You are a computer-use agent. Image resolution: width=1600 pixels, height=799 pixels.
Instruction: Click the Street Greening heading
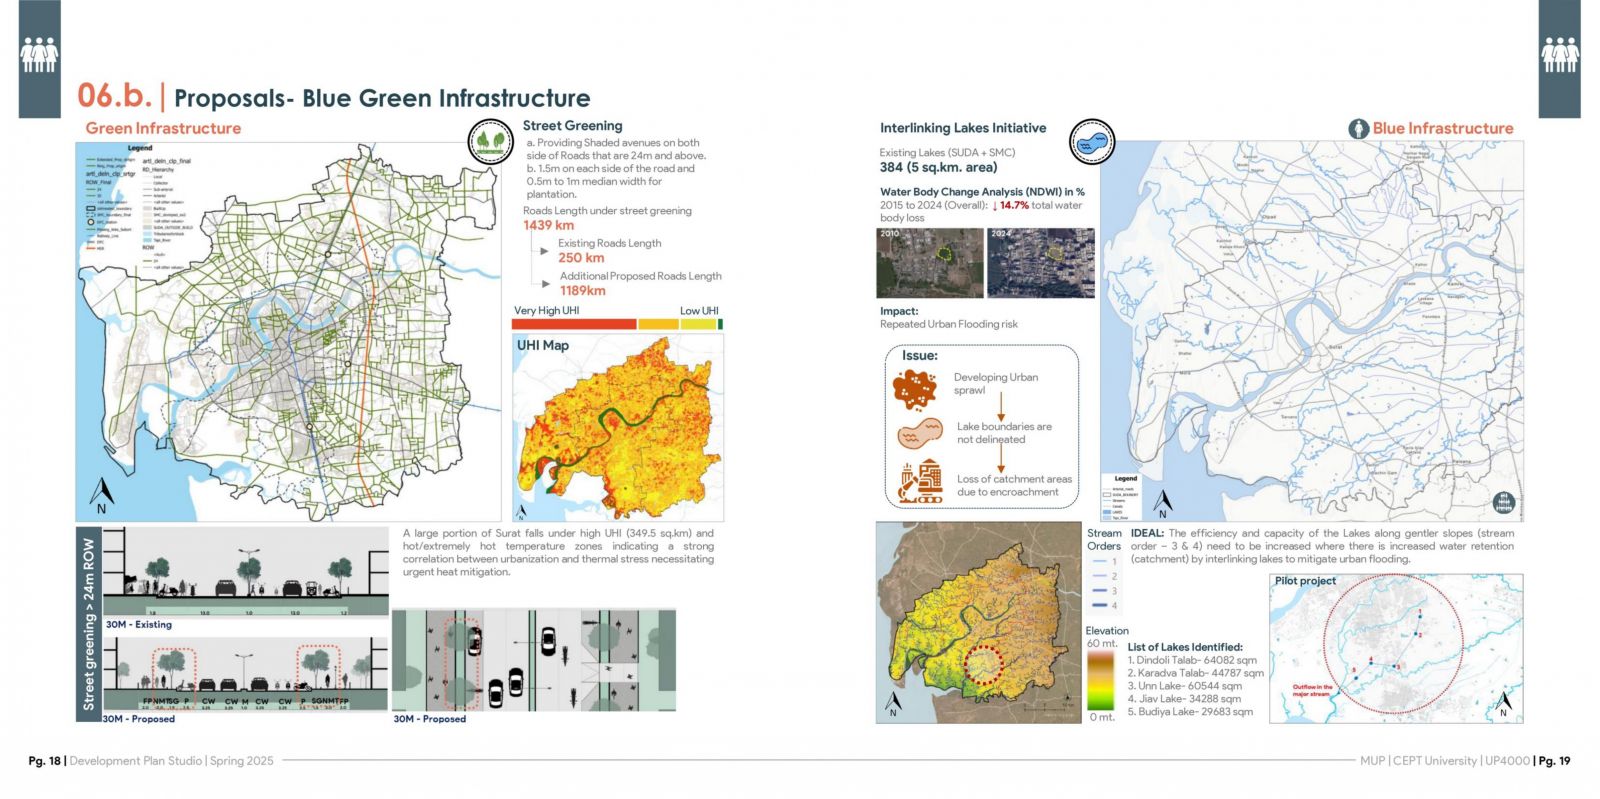click(572, 125)
